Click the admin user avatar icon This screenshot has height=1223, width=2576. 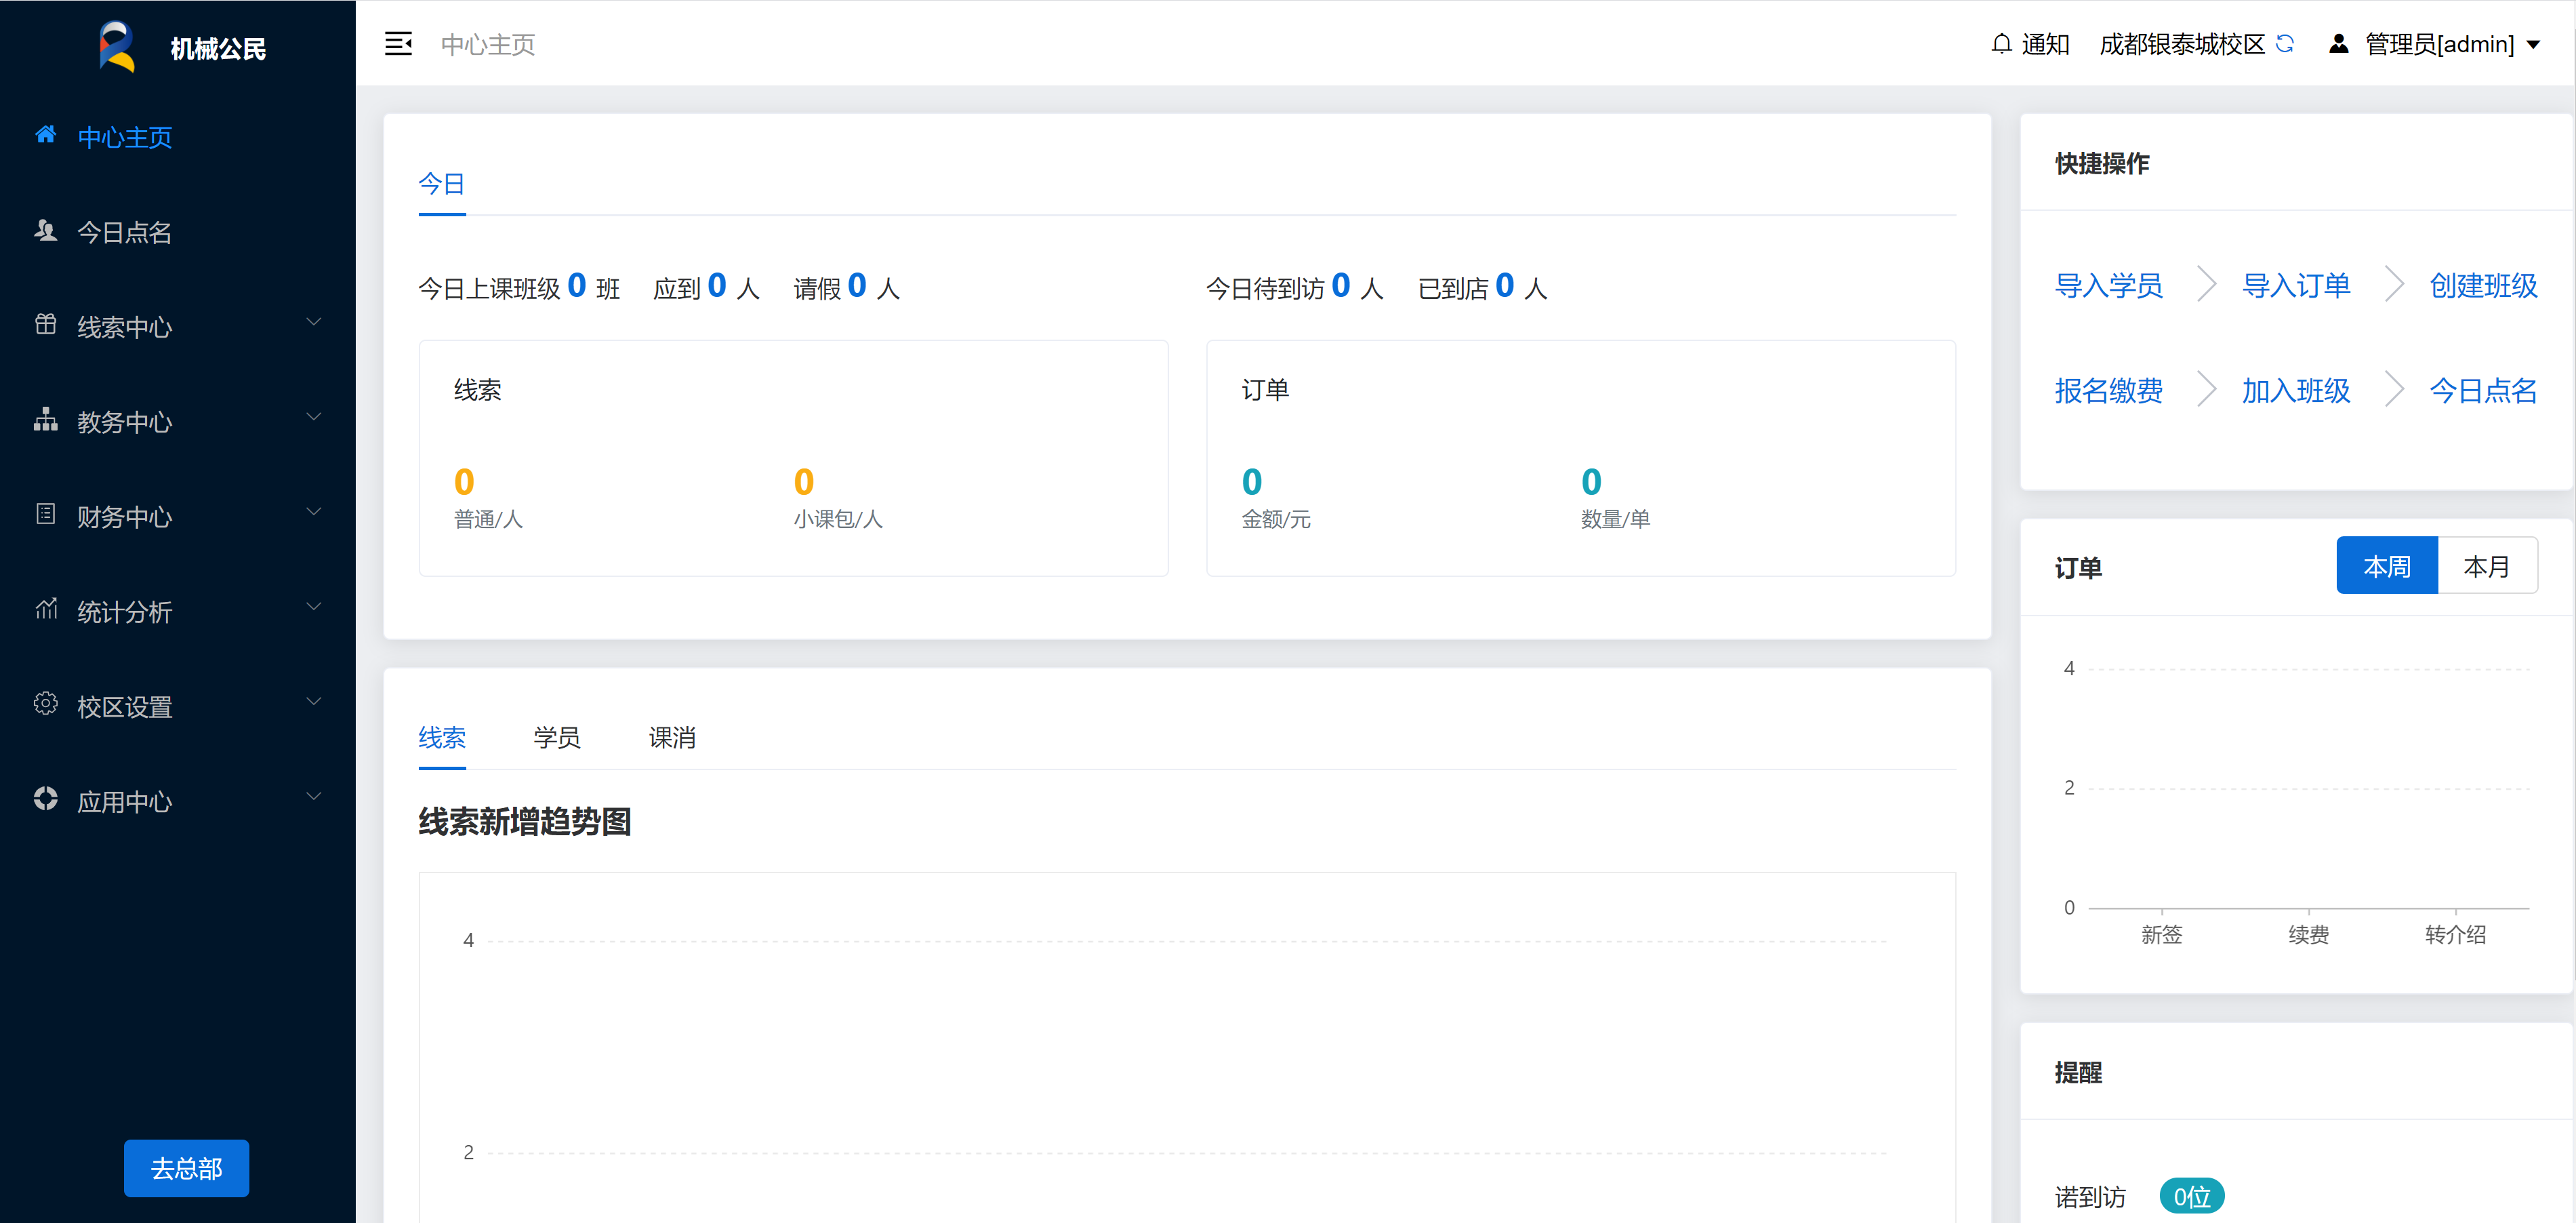click(2338, 44)
